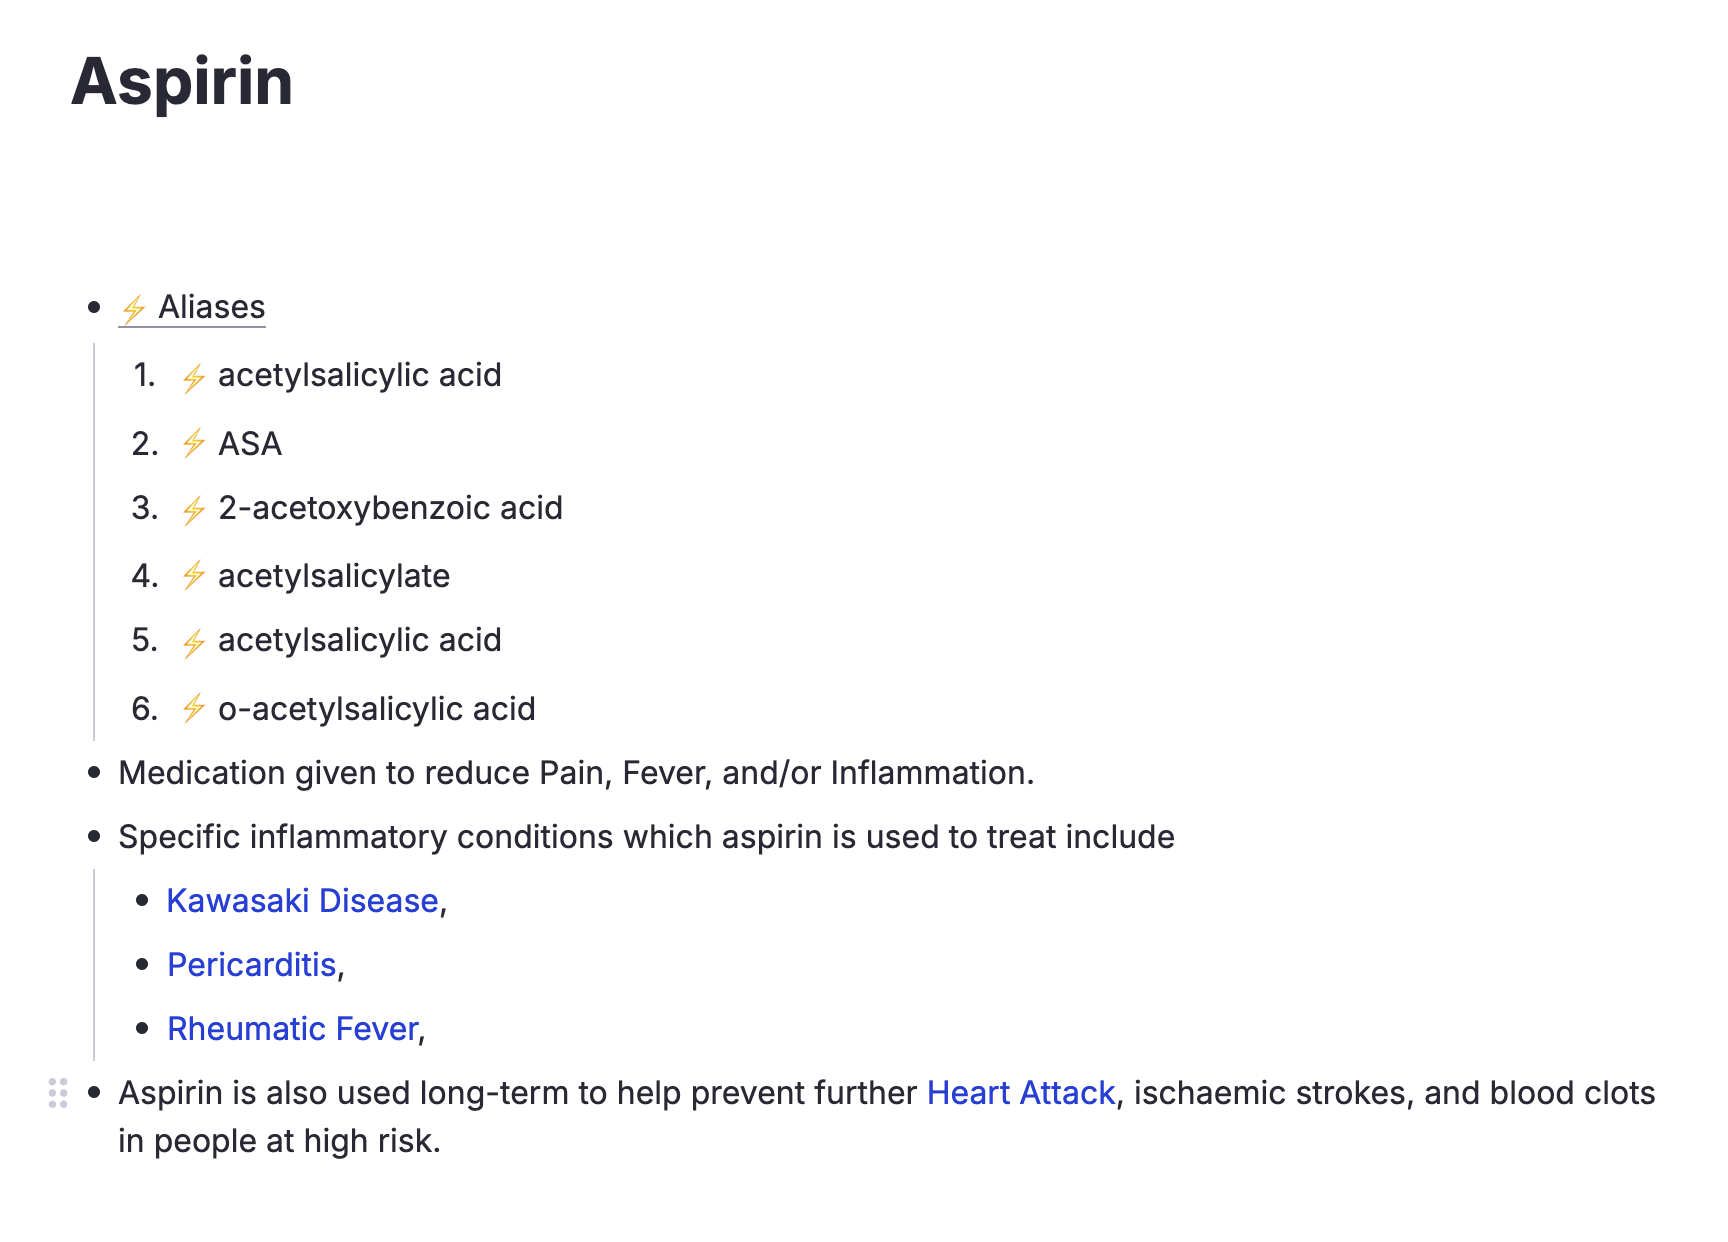Click lightning icon beside o-acetylsalicylic acid
This screenshot has height=1242, width=1728.
coord(194,709)
